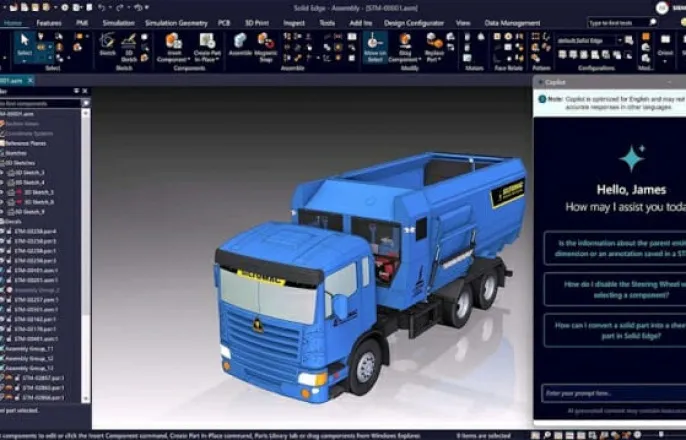Open the Simulation Geometry tab
Image resolution: width=686 pixels, height=440 pixels.
pyautogui.click(x=176, y=23)
